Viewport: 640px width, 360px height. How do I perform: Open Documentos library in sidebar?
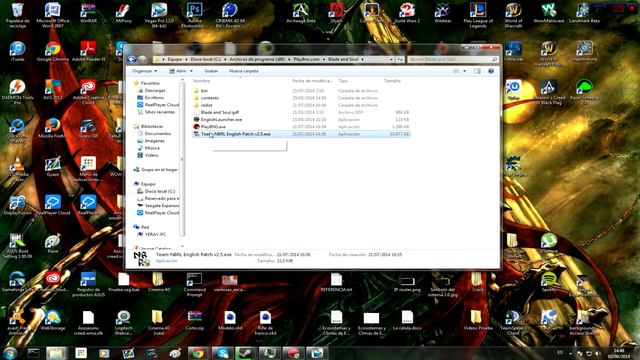(158, 134)
